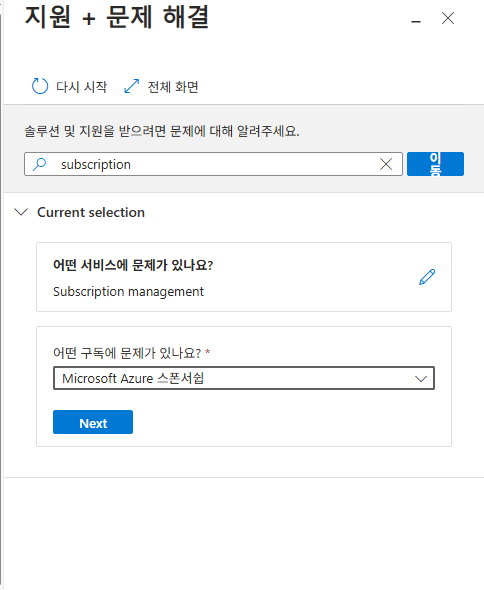Click the 어떤 구독에 문제가 있나요? label
The image size is (484, 590).
127,353
